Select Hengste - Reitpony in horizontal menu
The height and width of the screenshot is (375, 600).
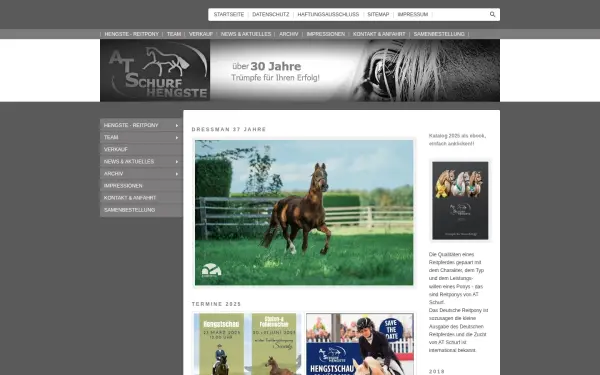(131, 34)
